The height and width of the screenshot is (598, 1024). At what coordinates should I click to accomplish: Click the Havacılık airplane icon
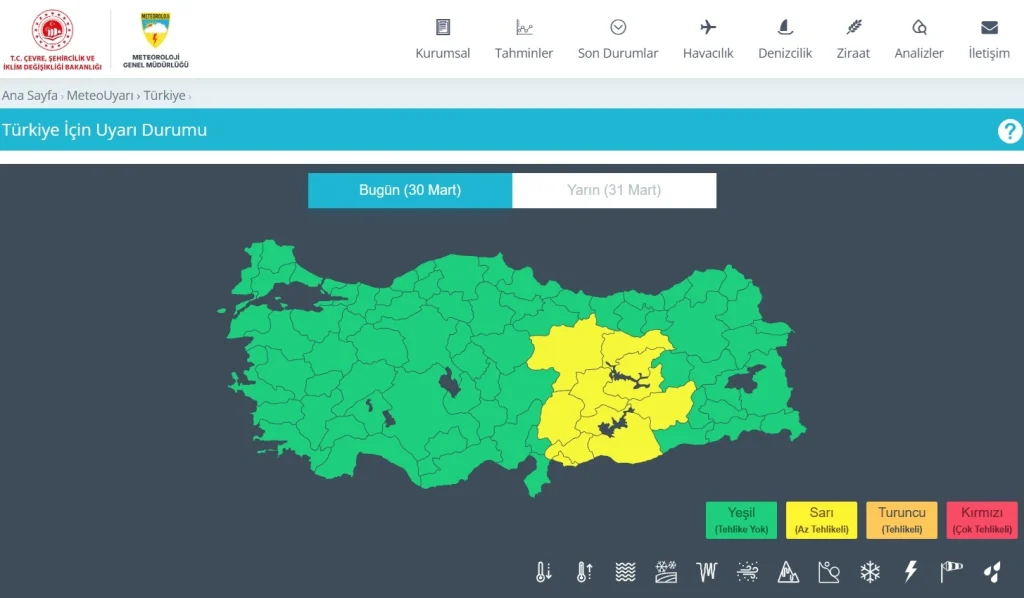click(708, 27)
